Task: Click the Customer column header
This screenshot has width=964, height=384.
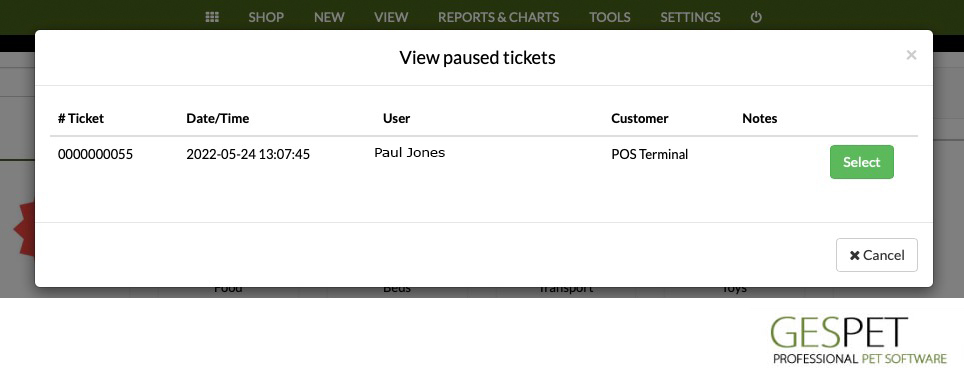Action: click(x=639, y=119)
